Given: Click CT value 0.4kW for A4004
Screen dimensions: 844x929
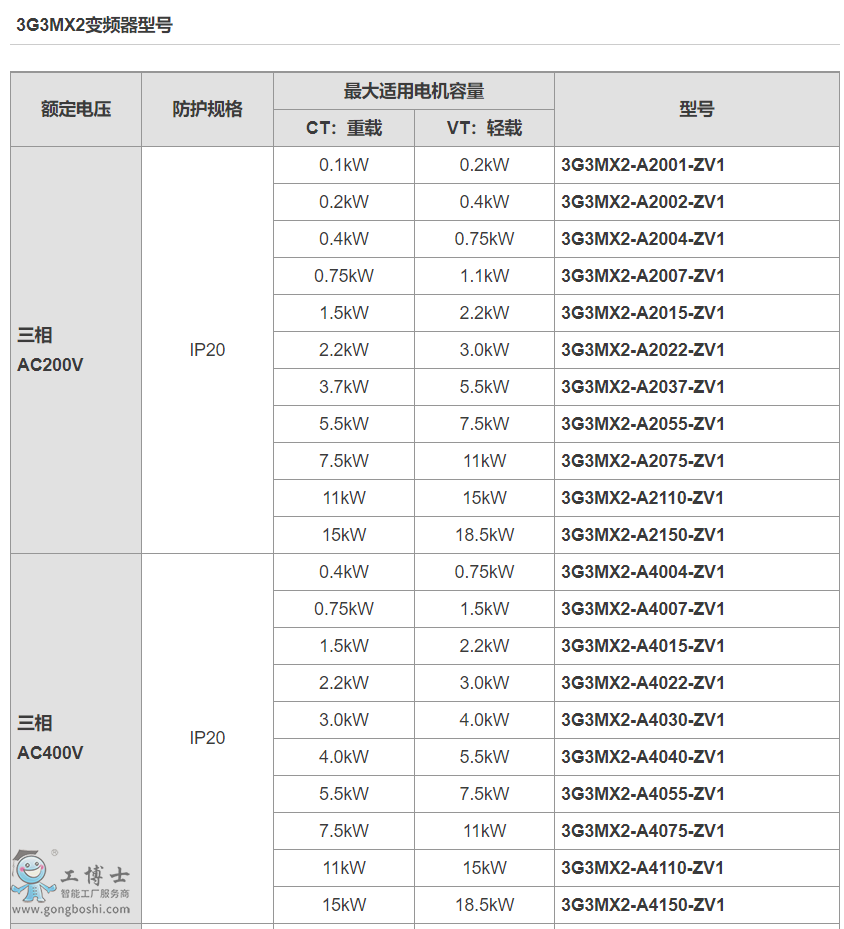Looking at the screenshot, I should coord(344,572).
